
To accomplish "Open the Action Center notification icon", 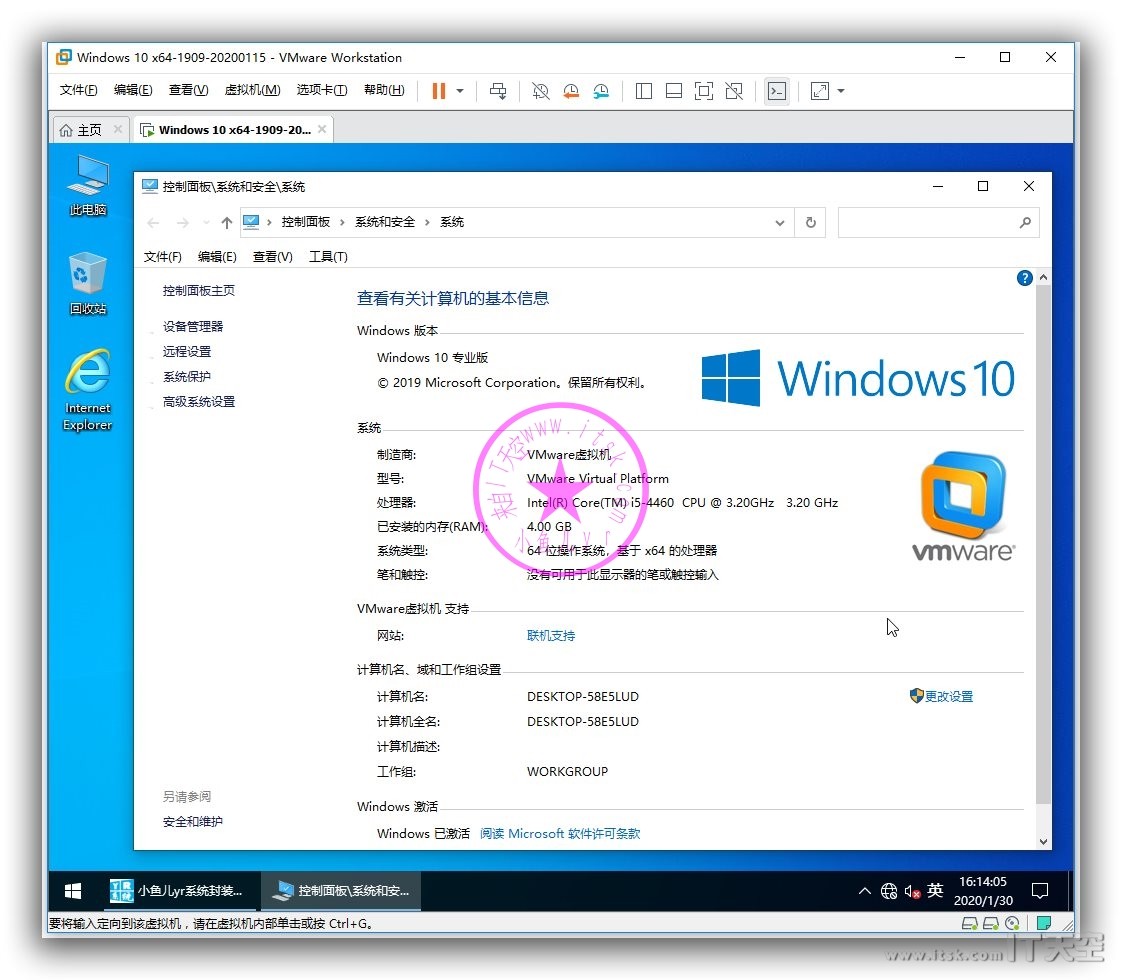I will [x=1040, y=891].
